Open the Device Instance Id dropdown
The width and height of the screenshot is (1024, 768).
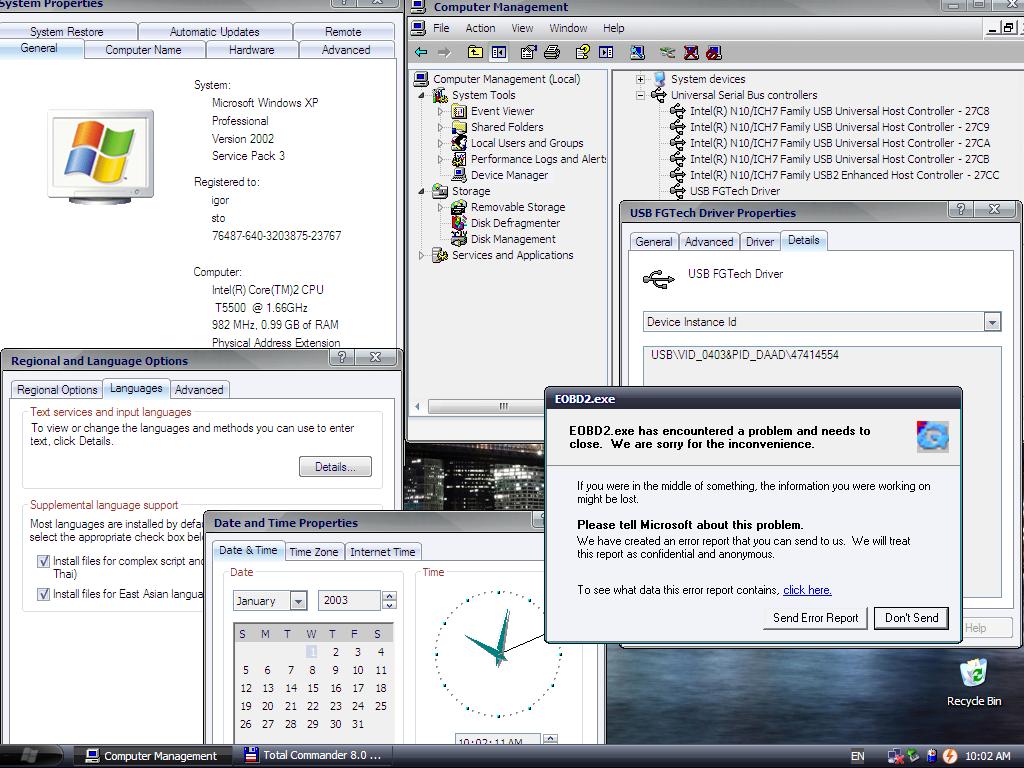(993, 322)
